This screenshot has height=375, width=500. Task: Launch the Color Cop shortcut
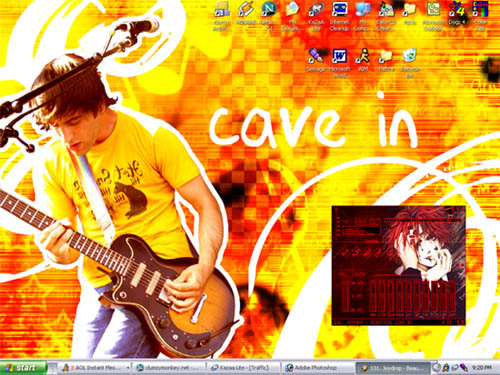[x=480, y=16]
